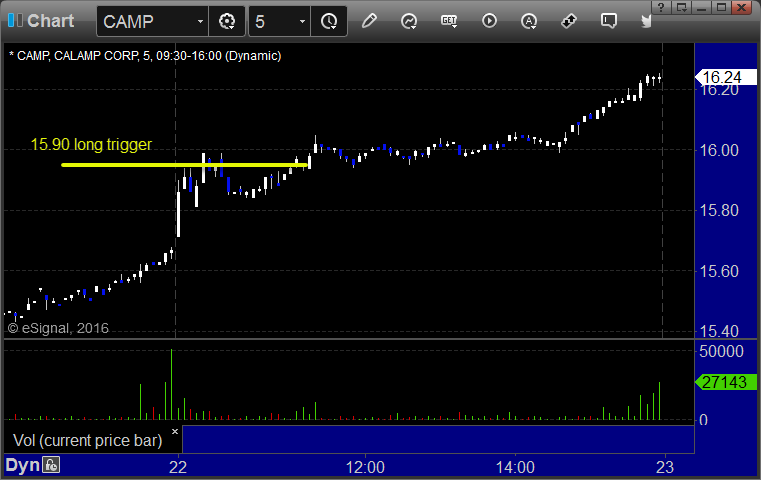Viewport: 761px width, 480px height.
Task: Click the 22 date axis label
Action: point(178,467)
